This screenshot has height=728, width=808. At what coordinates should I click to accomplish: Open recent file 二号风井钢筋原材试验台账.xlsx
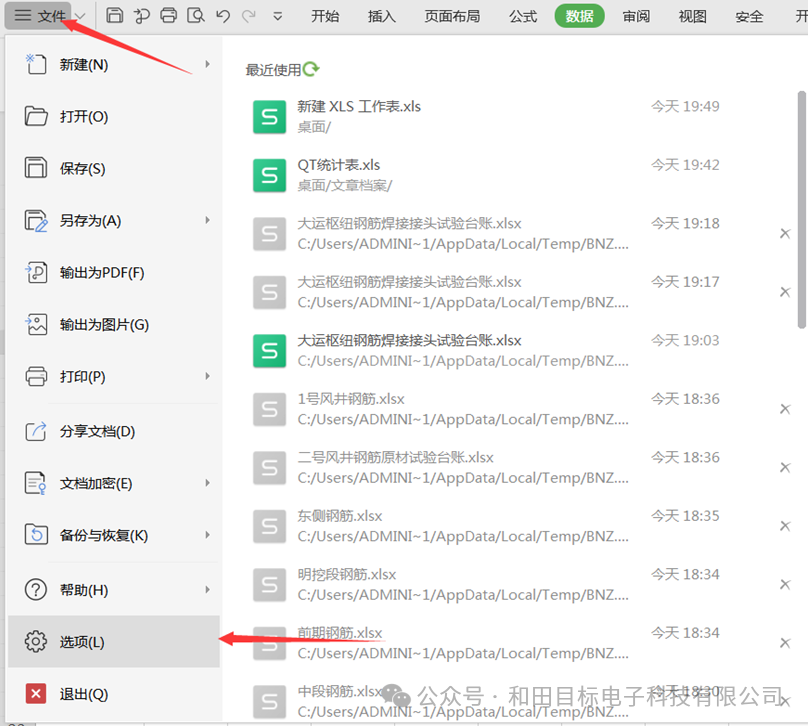pos(520,468)
